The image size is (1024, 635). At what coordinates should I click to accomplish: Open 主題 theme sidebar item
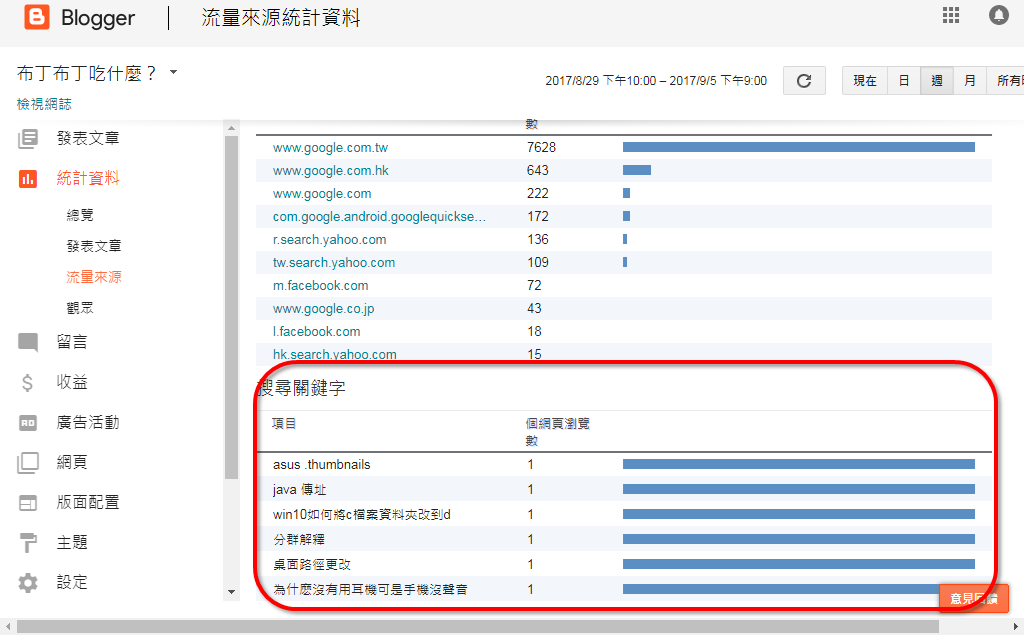click(72, 542)
